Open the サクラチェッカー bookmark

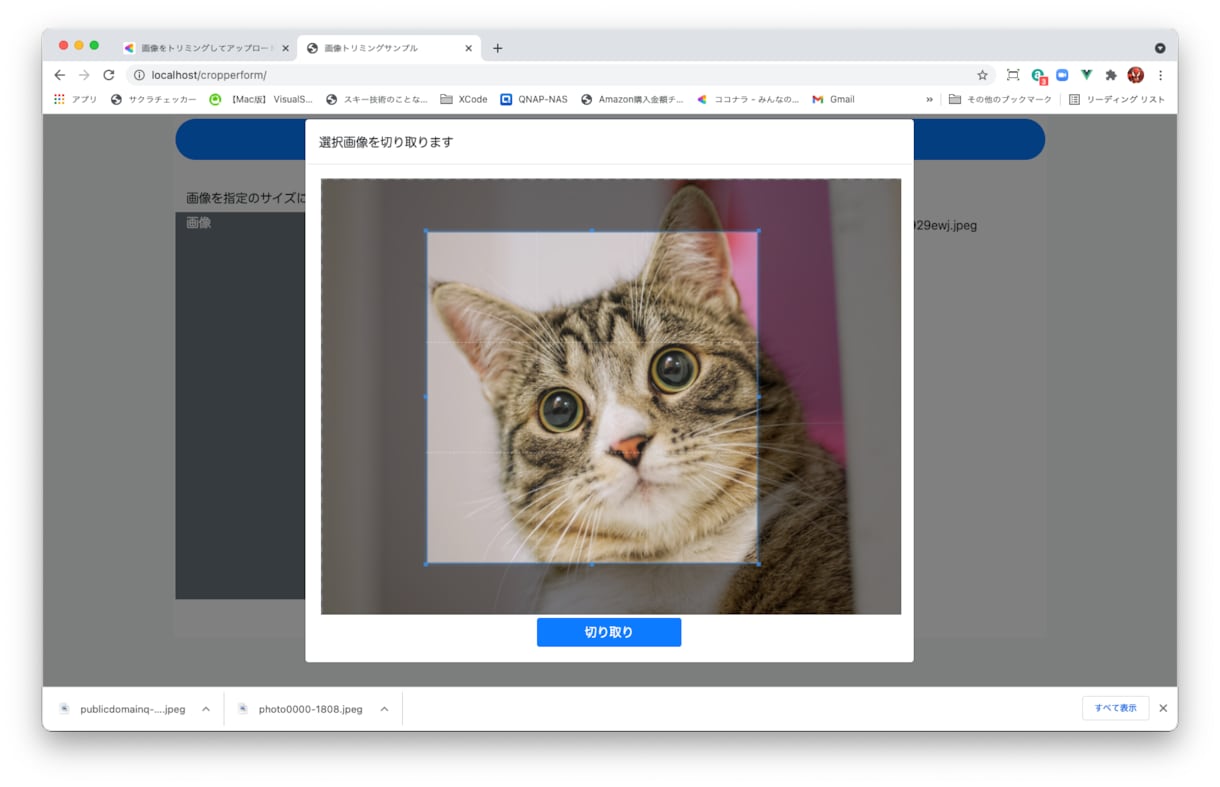pos(153,99)
